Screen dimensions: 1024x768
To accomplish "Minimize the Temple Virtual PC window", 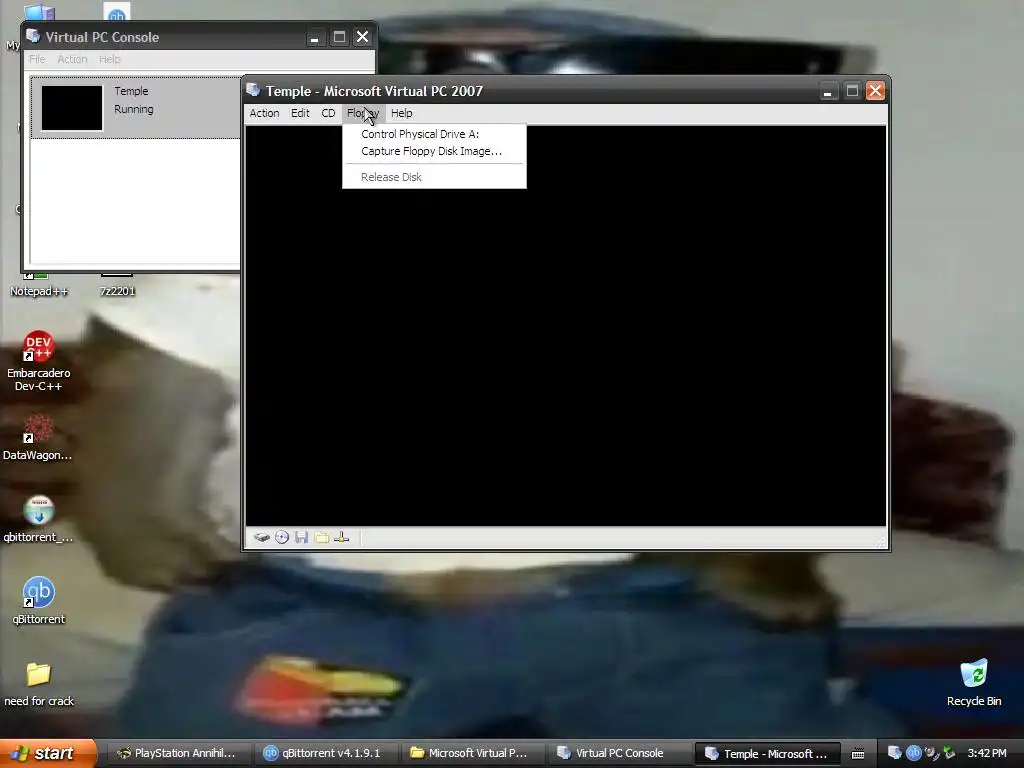I will (x=827, y=91).
